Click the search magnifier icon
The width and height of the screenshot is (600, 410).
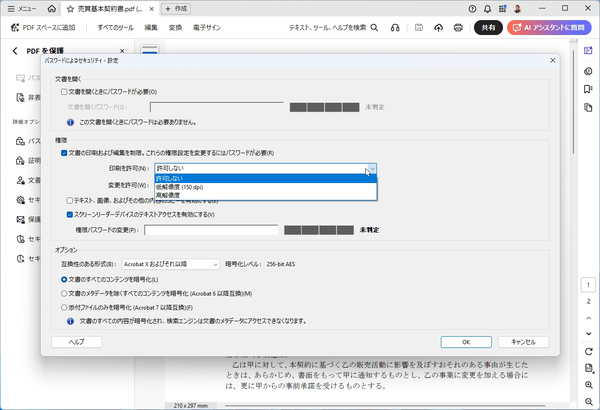point(374,28)
